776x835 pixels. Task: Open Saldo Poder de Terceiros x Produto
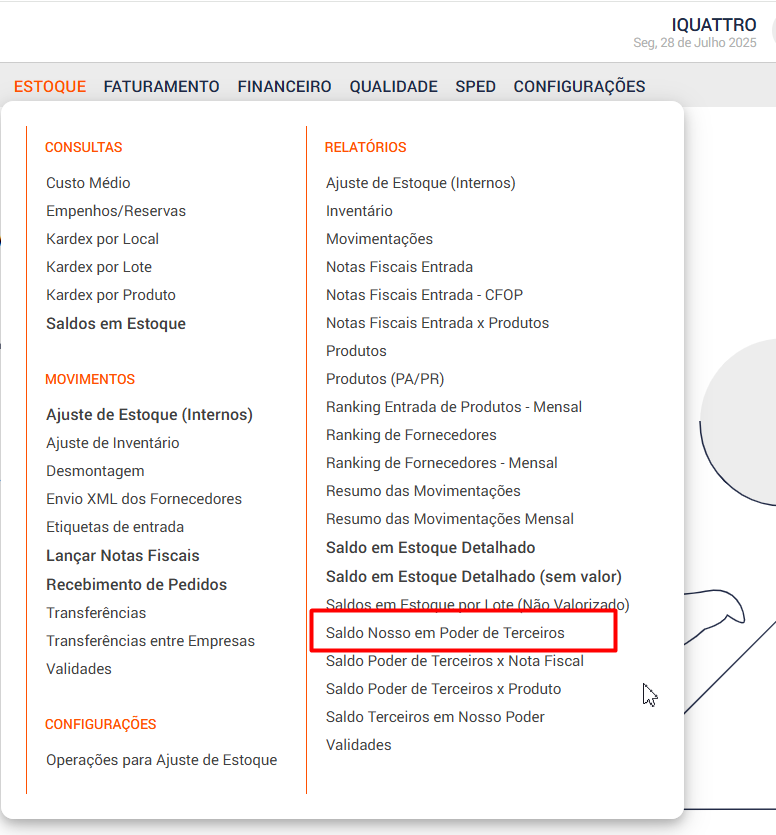[444, 689]
